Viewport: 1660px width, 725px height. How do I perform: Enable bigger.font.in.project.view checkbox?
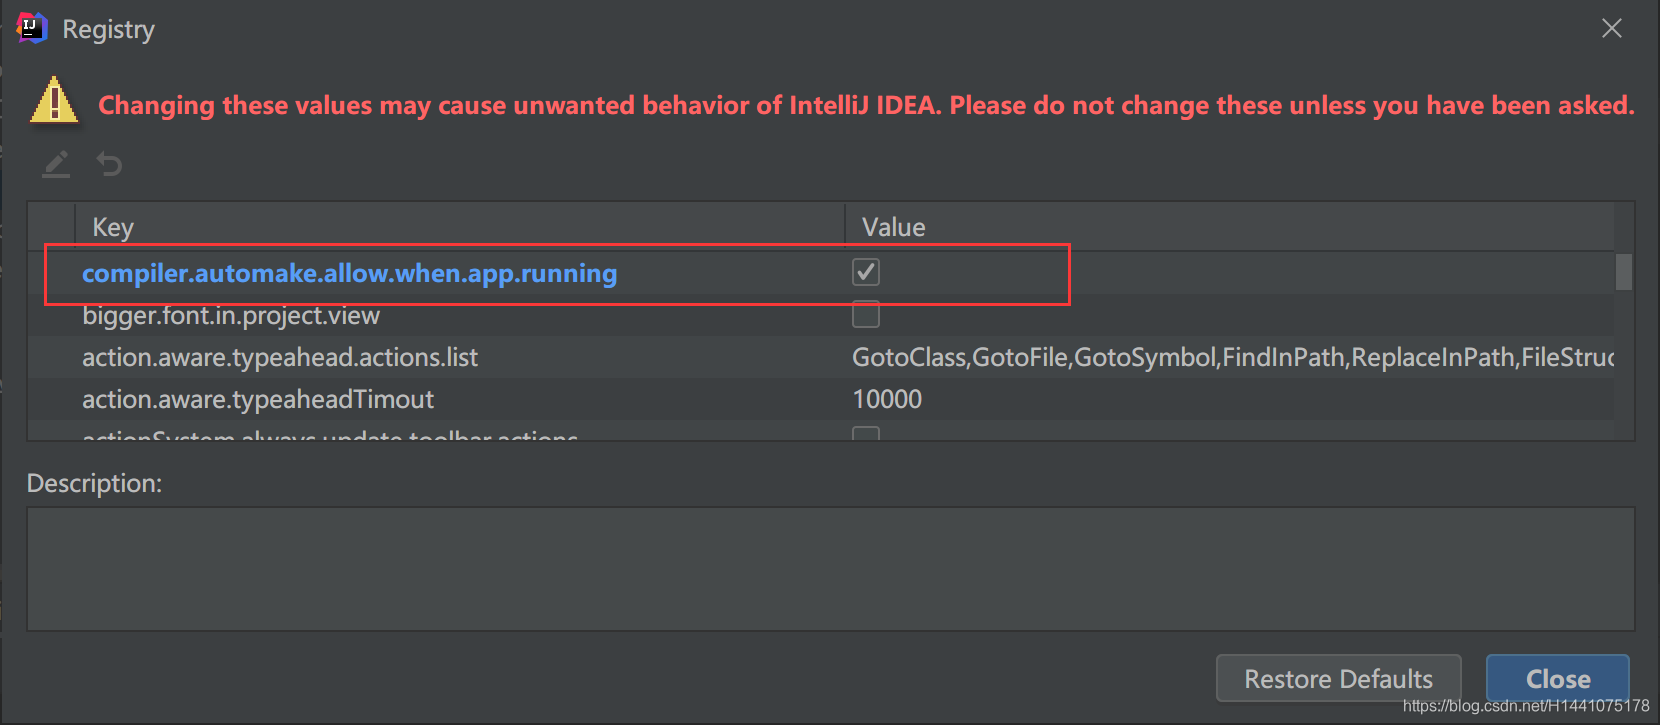[866, 315]
